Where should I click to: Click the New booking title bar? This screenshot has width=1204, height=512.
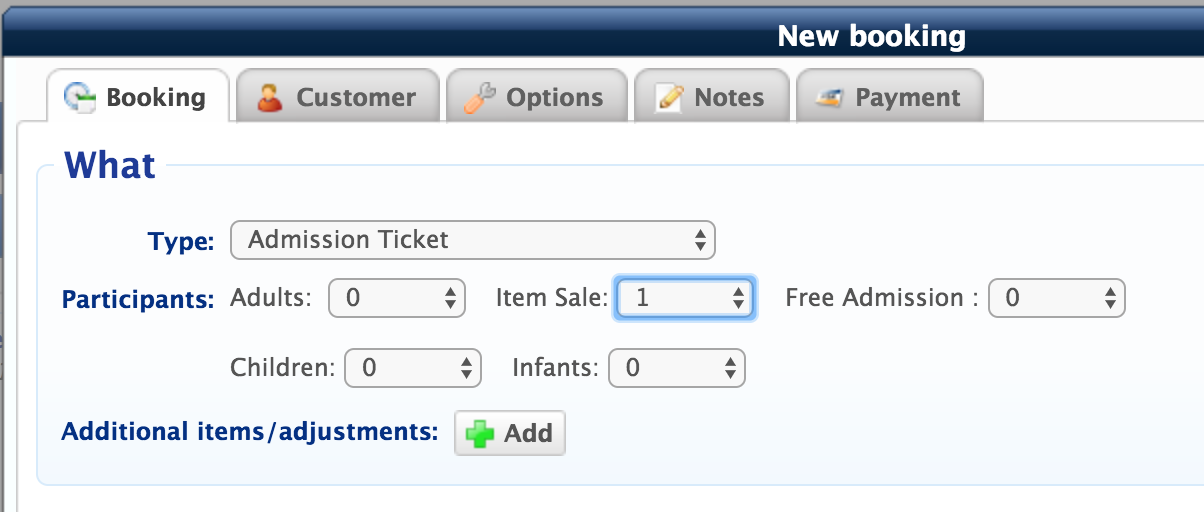(x=602, y=37)
